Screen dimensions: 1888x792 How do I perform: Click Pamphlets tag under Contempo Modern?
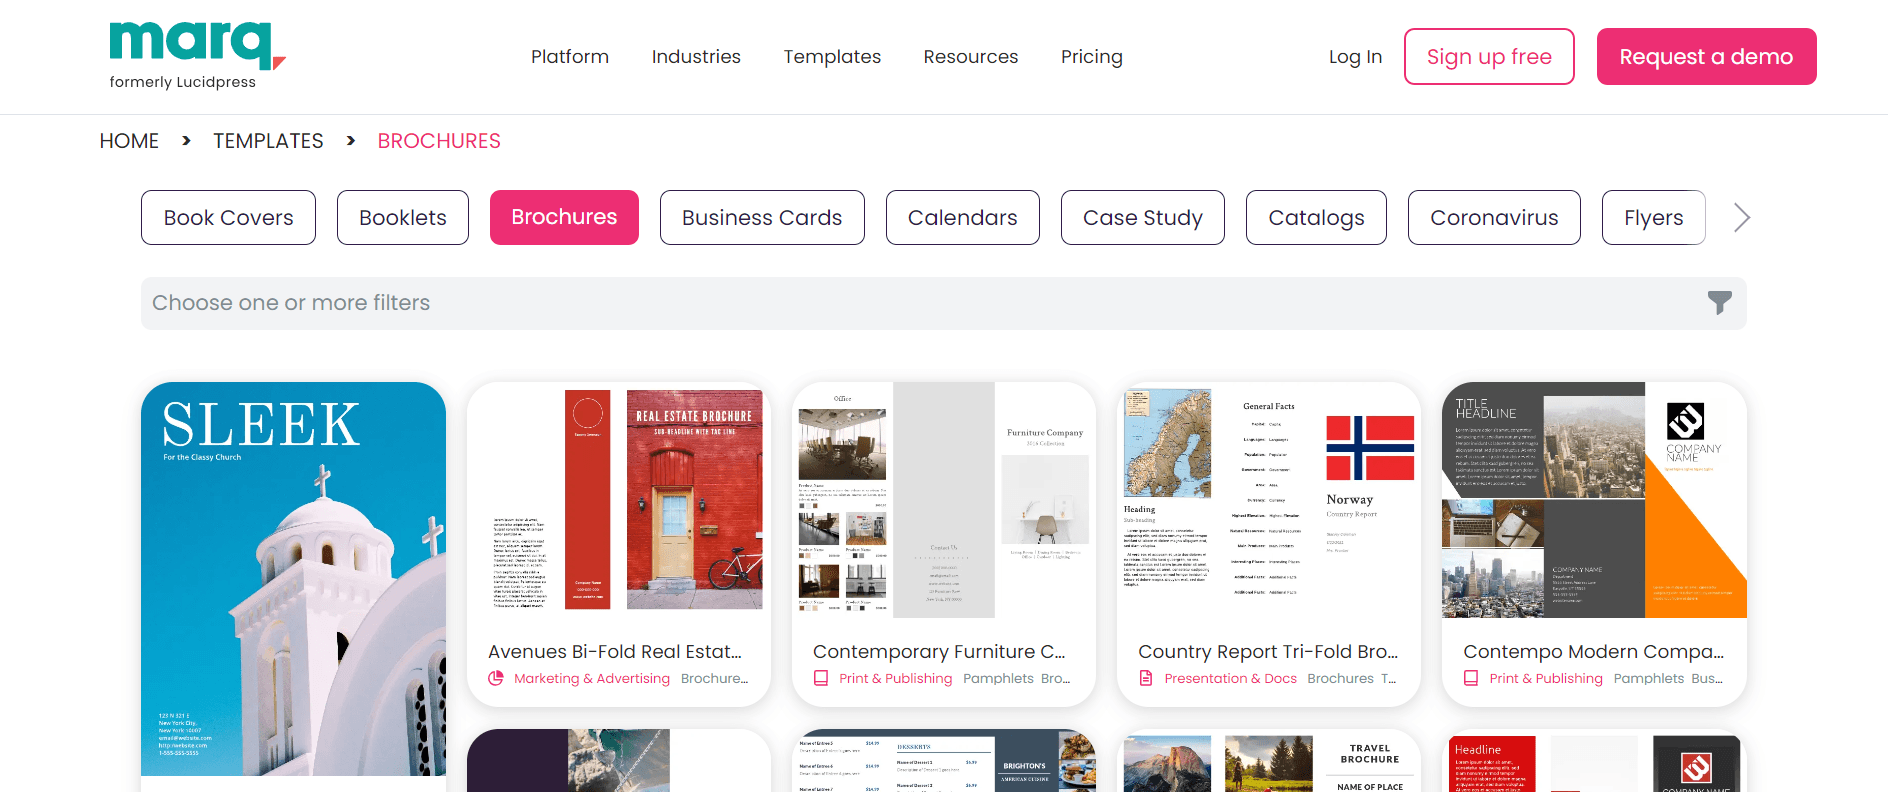pyautogui.click(x=1648, y=678)
